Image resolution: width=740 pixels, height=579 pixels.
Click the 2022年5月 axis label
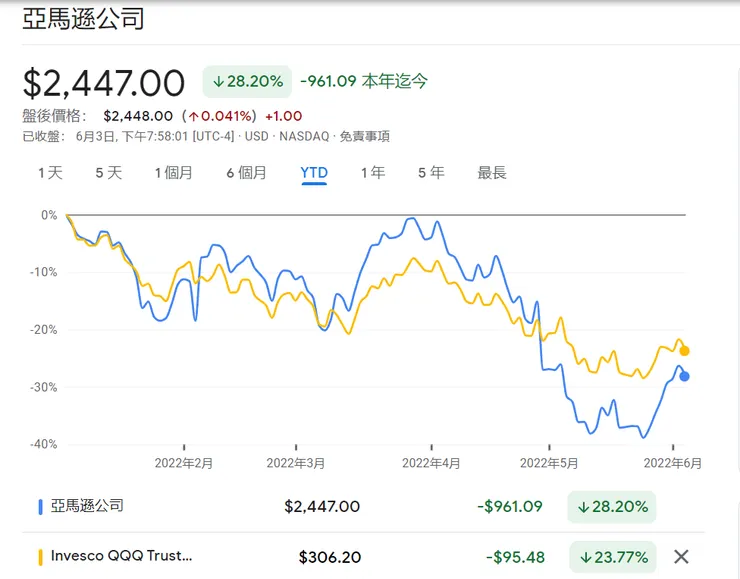pyautogui.click(x=549, y=463)
